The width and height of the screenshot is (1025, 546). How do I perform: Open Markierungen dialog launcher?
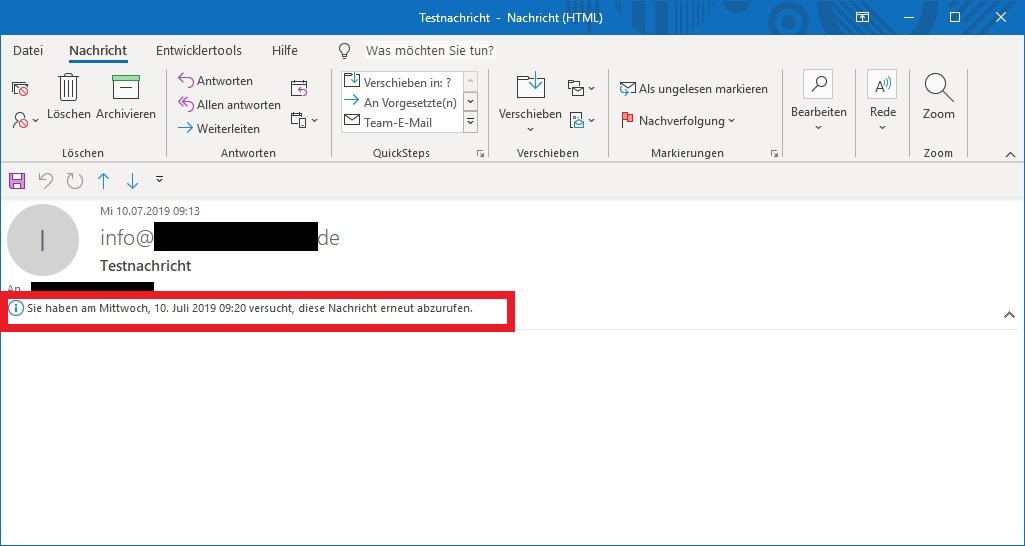coord(775,154)
